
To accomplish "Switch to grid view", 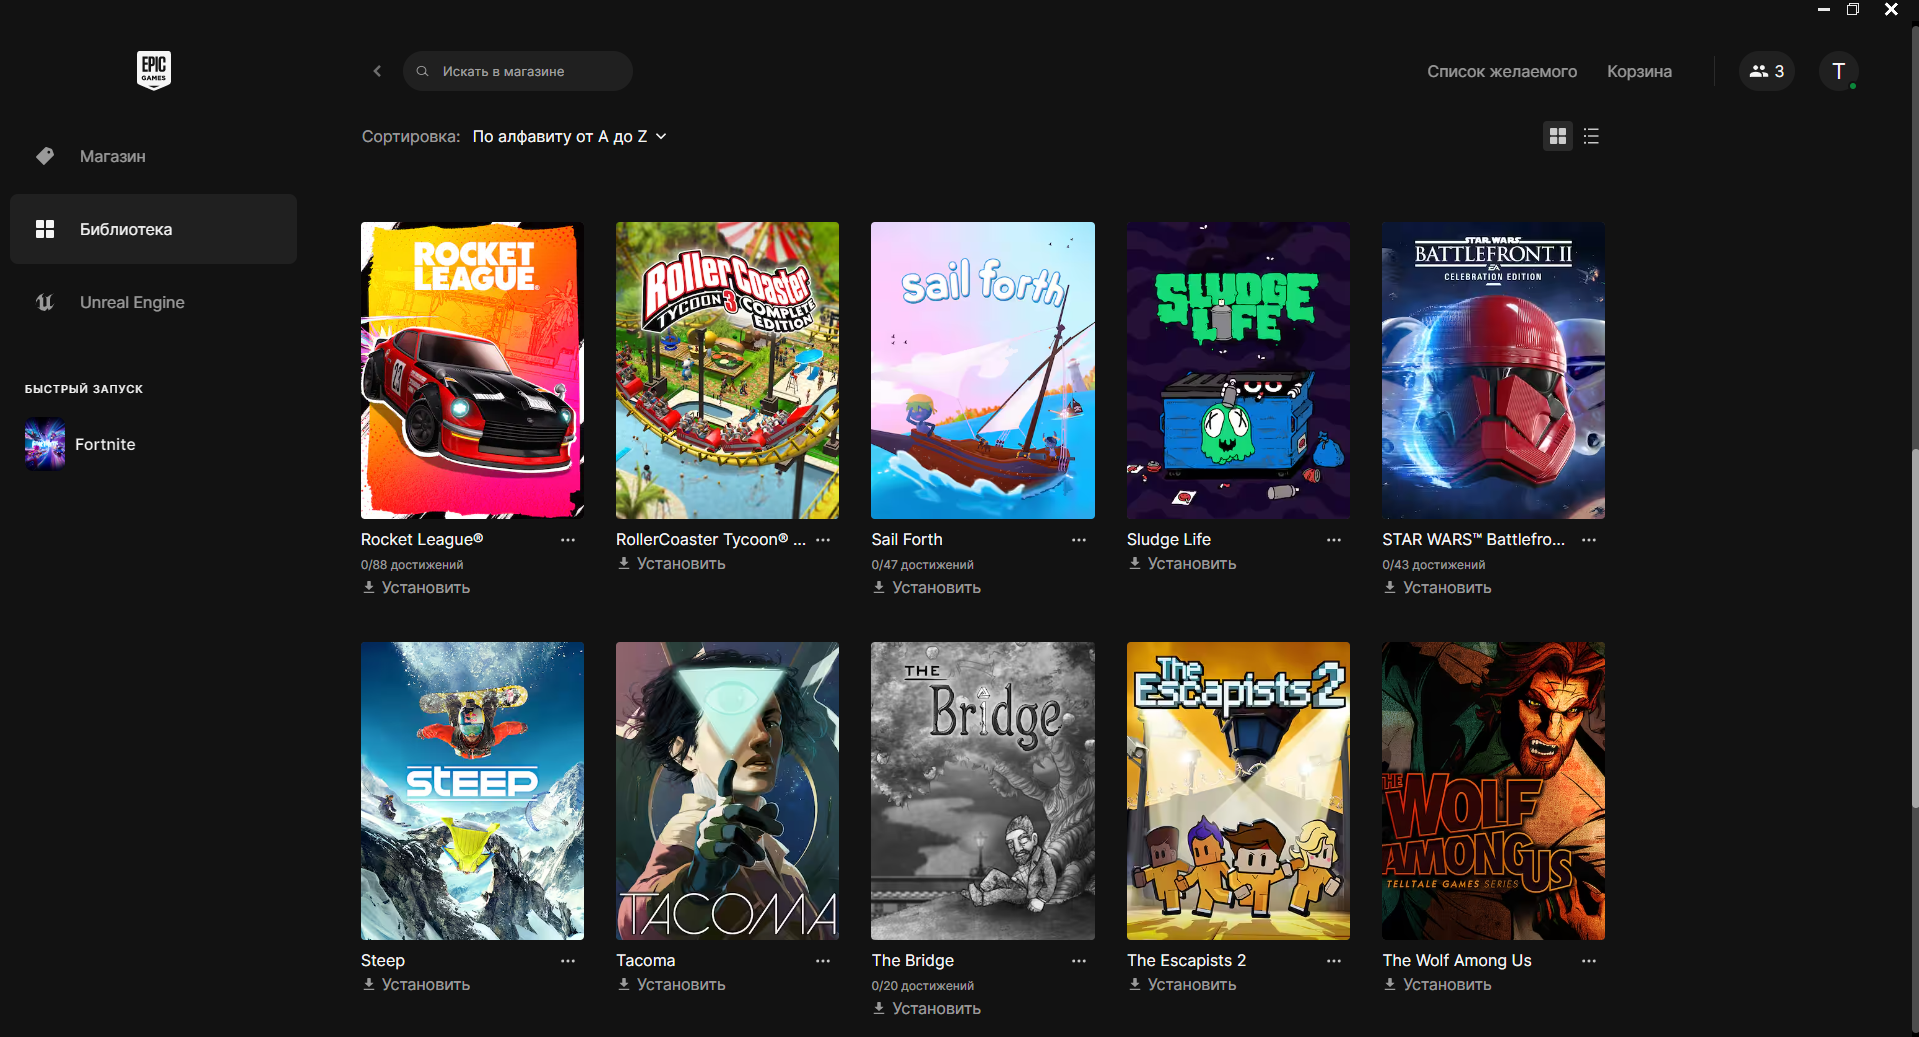I will point(1557,136).
